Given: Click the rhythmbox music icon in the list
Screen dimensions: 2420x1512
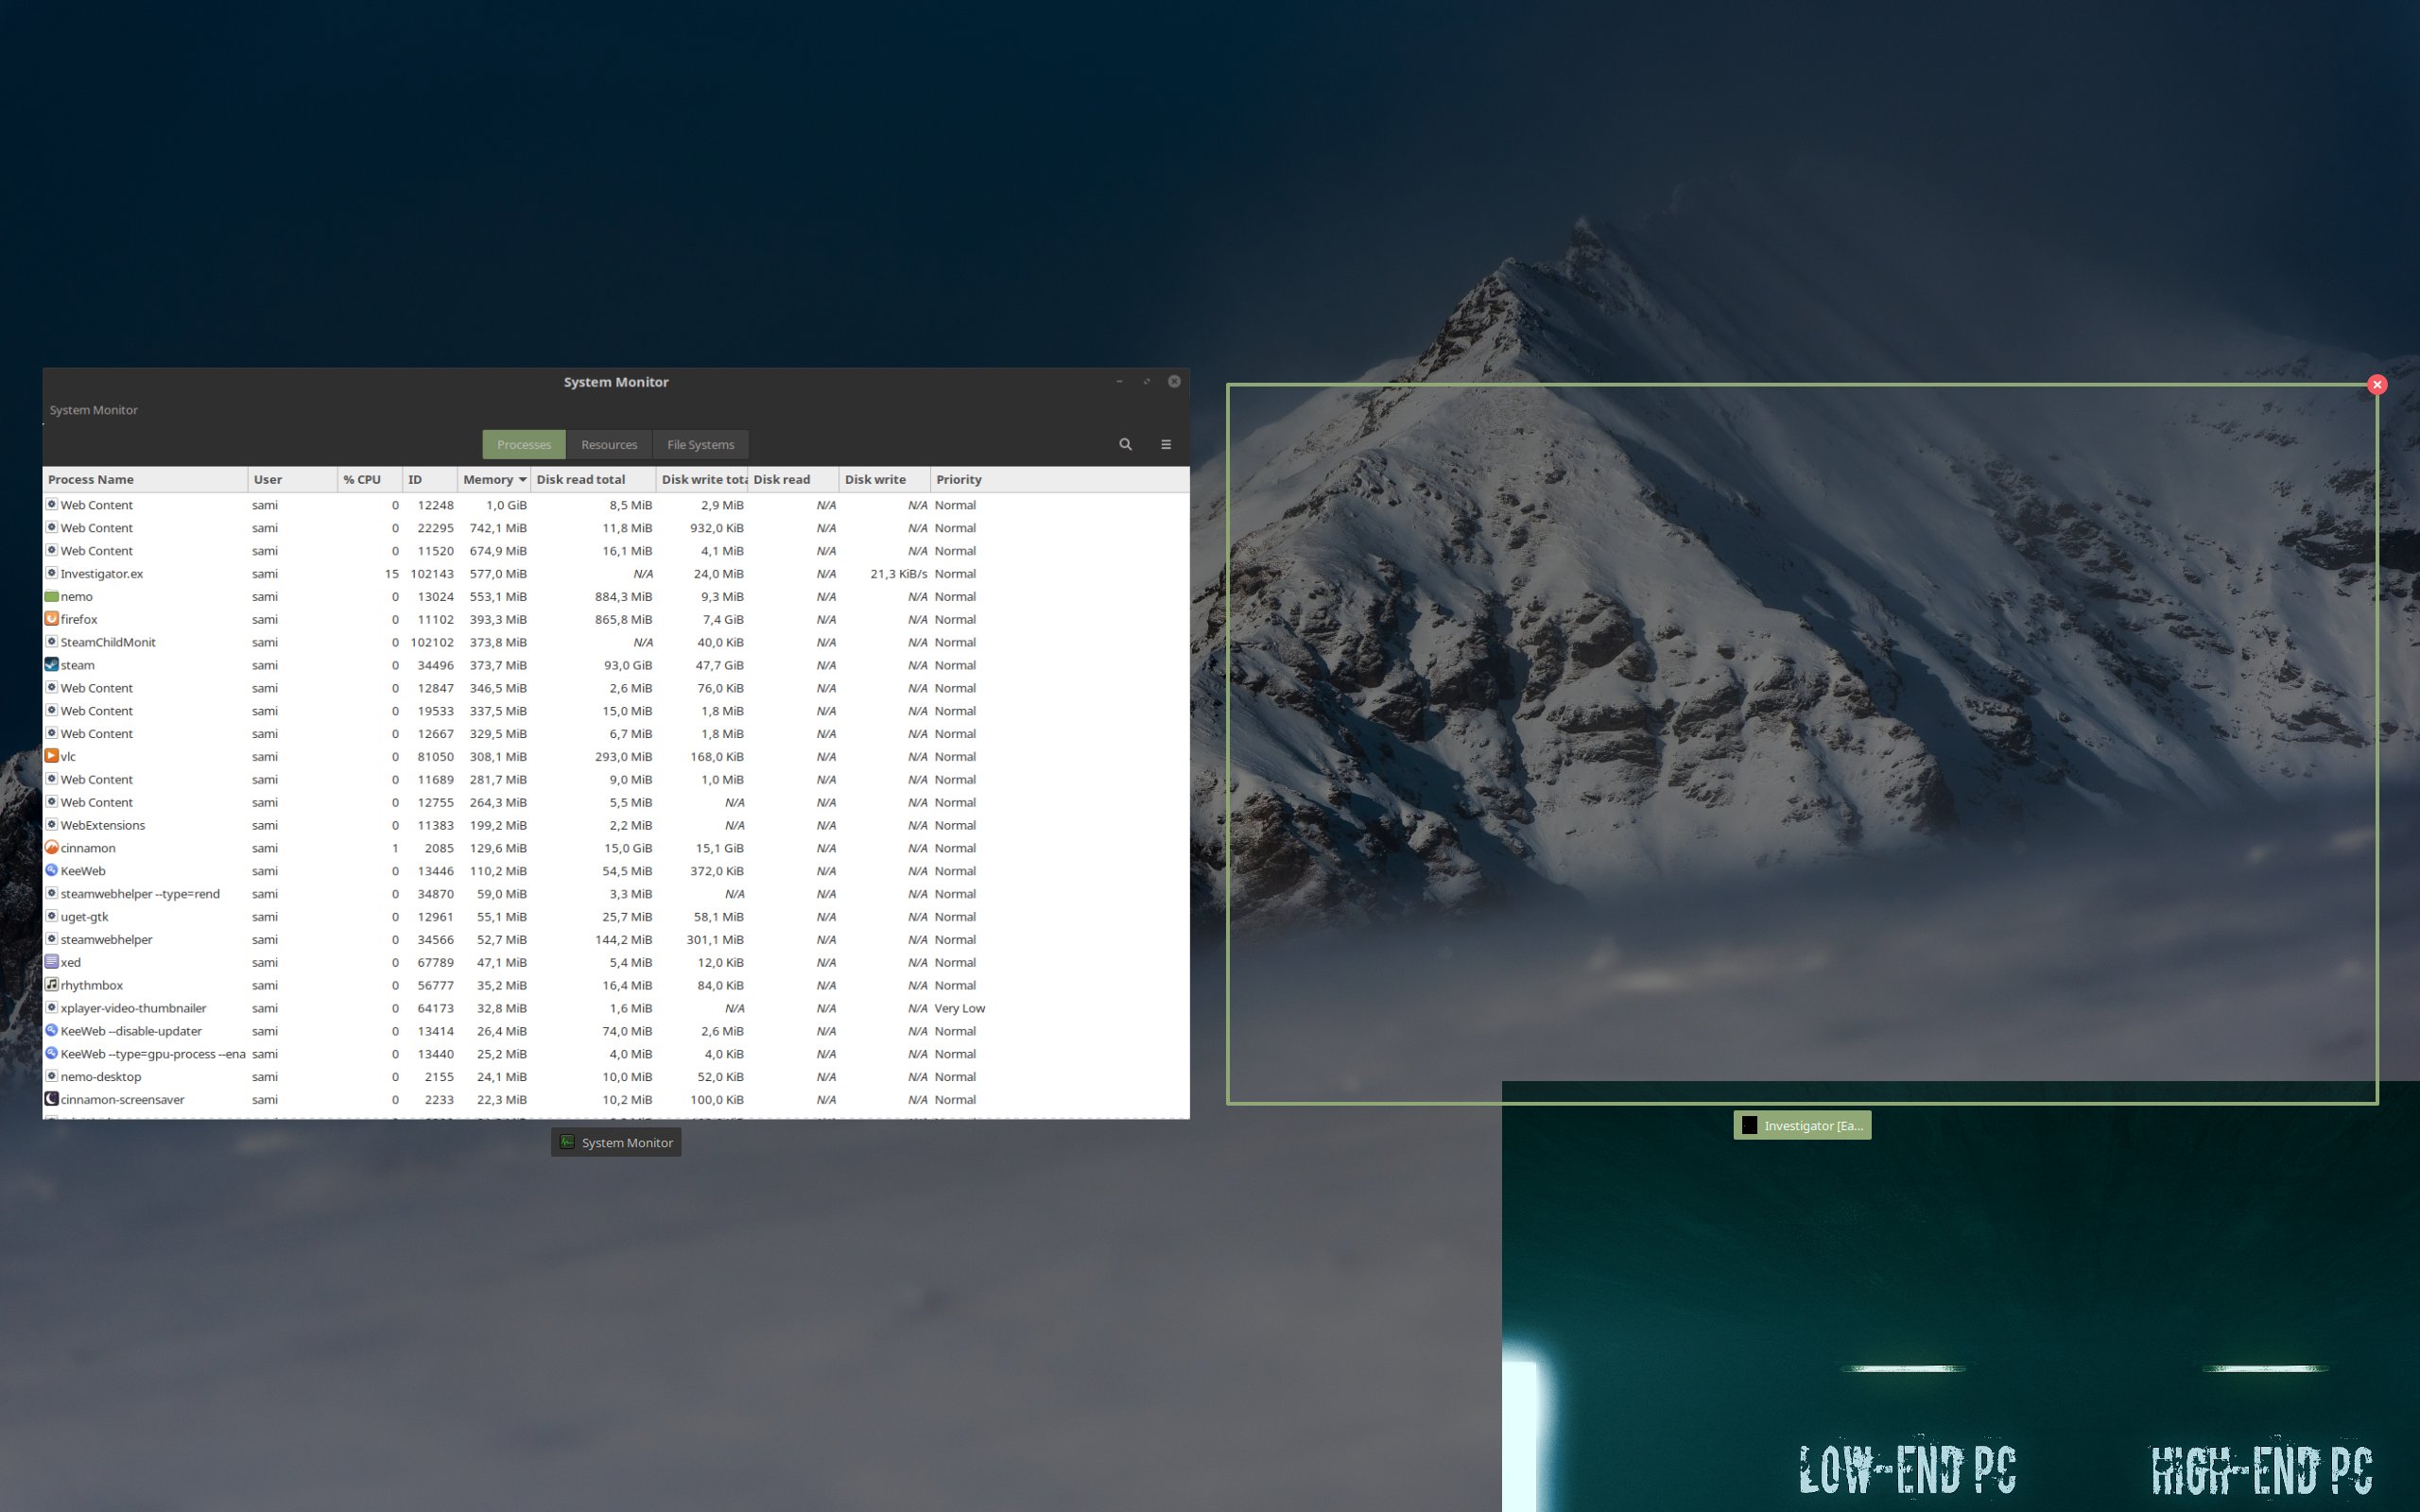Looking at the screenshot, I should (x=51, y=985).
